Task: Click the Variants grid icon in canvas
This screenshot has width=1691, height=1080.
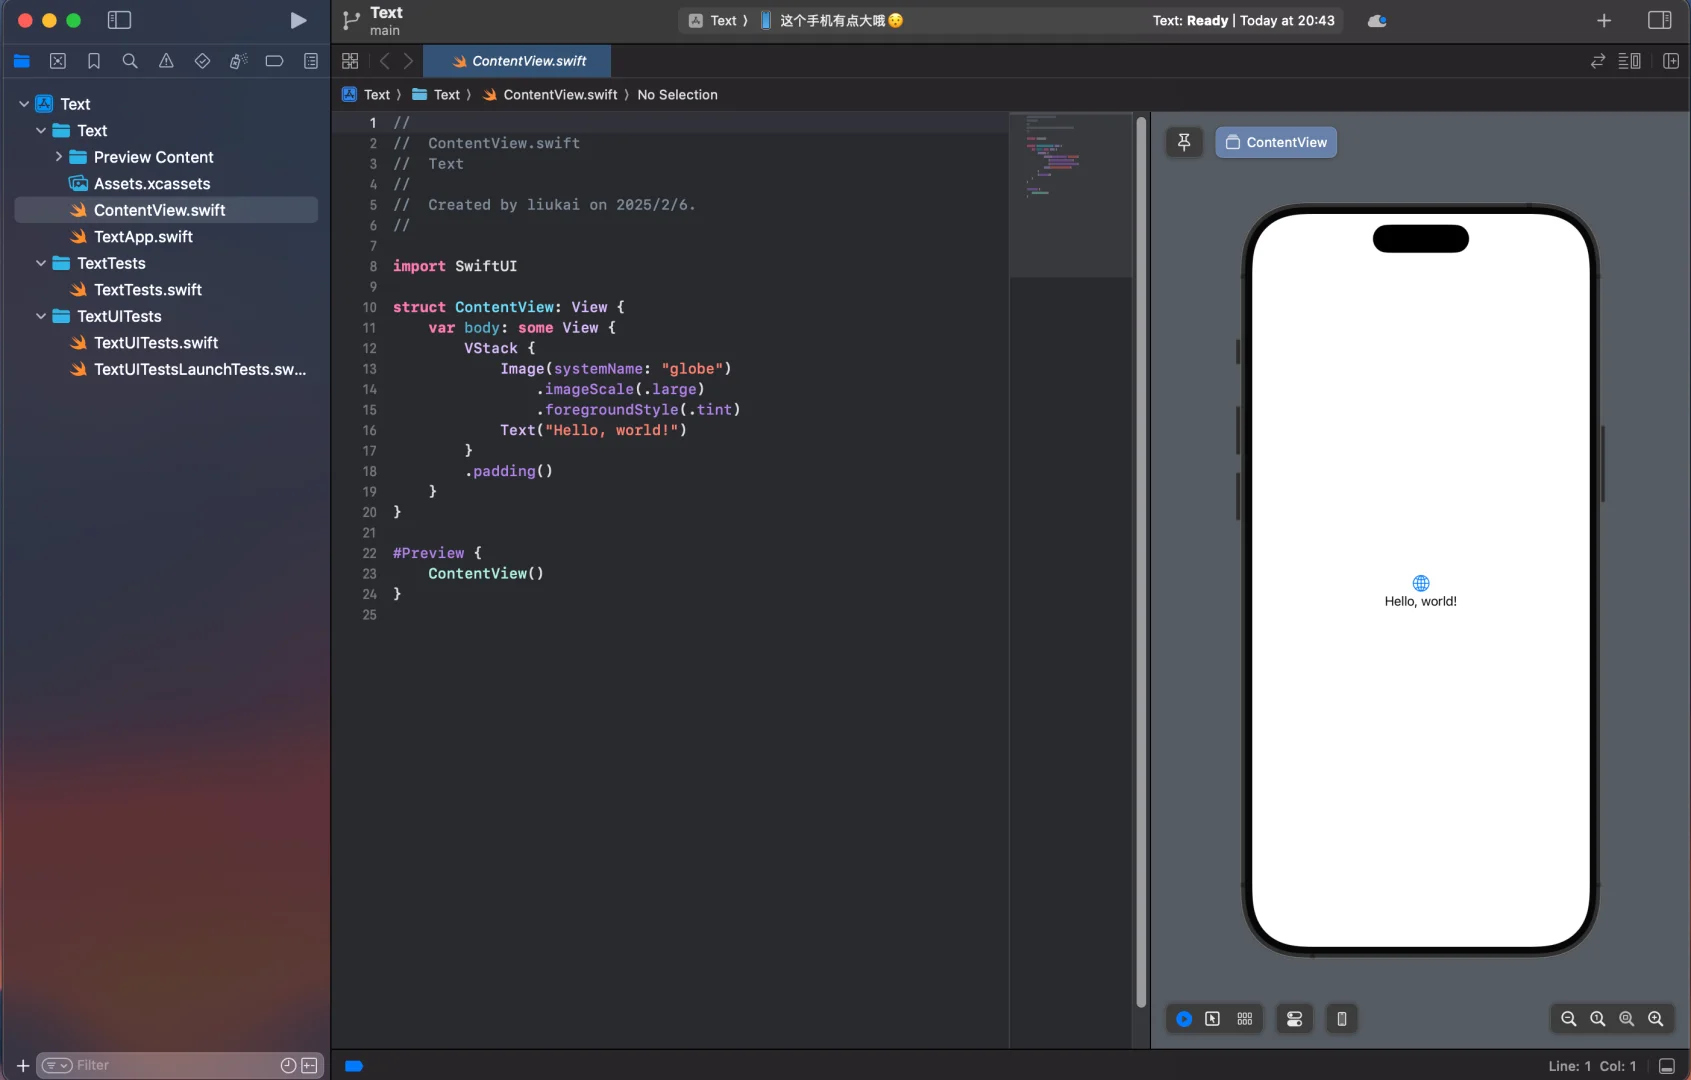Action: [1244, 1019]
